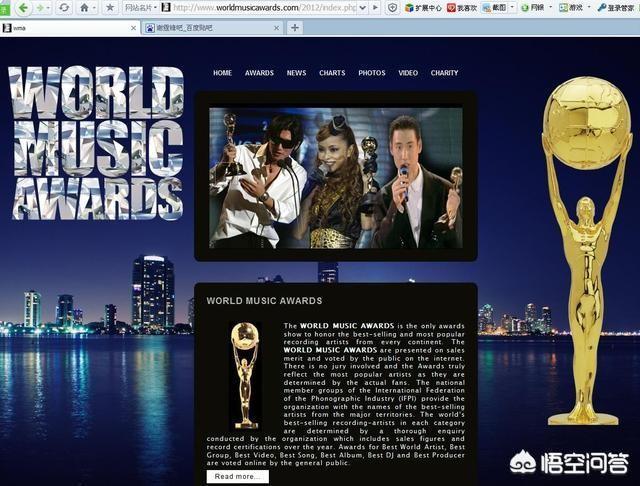Go back with the green back arrow
The width and height of the screenshot is (640, 486).
click(x=23, y=7)
